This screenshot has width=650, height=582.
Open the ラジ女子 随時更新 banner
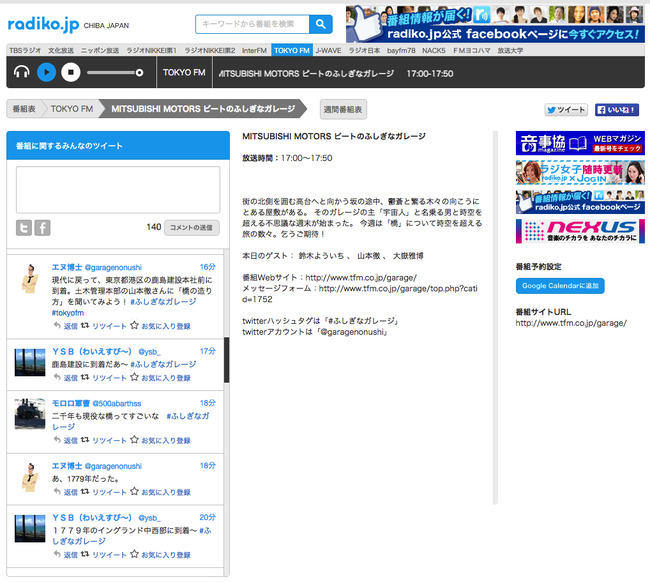tap(580, 172)
